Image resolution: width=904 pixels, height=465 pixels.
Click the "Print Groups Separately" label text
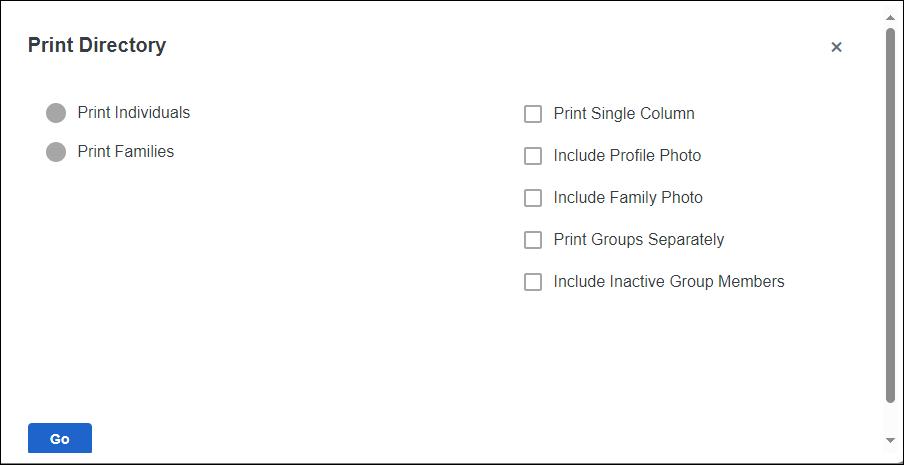639,240
